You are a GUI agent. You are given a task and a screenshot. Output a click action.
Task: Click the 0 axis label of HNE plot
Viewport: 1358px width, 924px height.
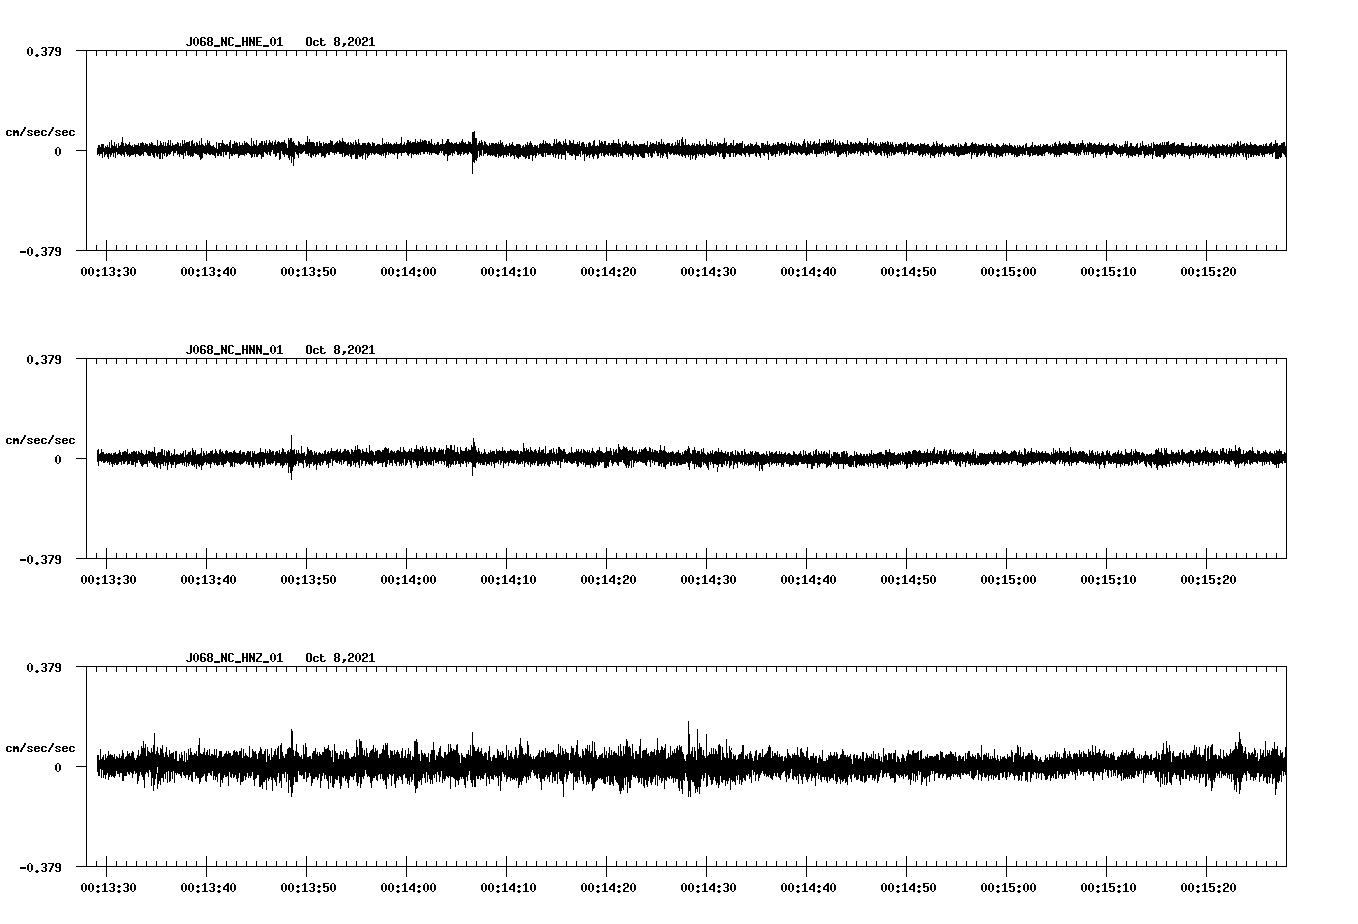pos(57,151)
